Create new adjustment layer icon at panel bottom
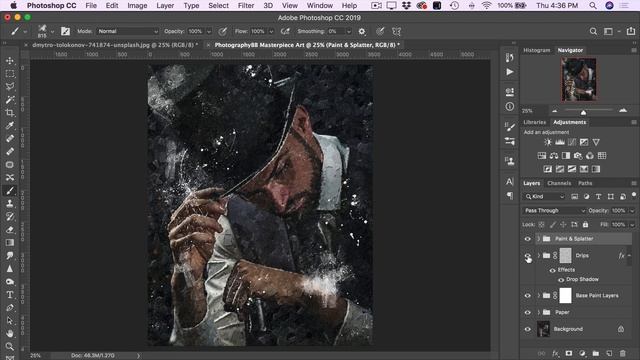 pos(582,353)
